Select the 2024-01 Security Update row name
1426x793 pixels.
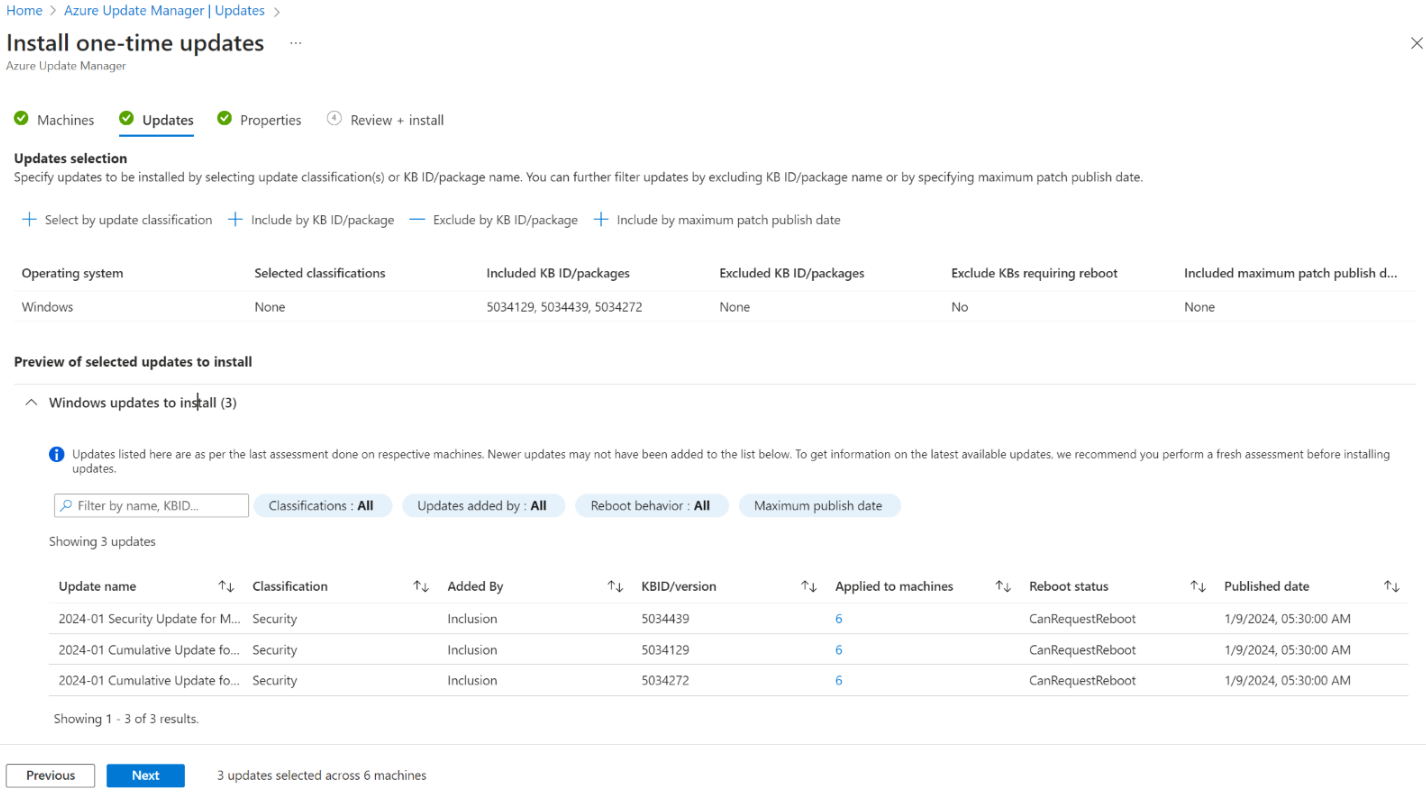coord(150,619)
